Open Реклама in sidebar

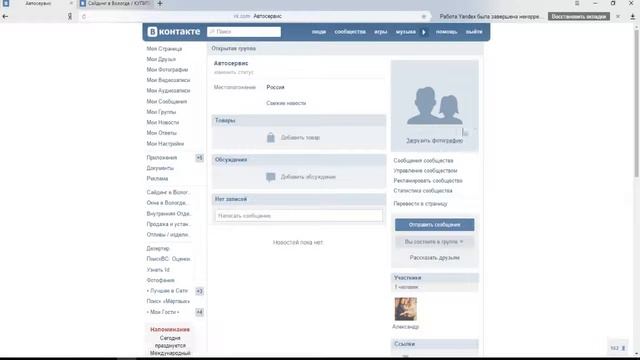157,179
